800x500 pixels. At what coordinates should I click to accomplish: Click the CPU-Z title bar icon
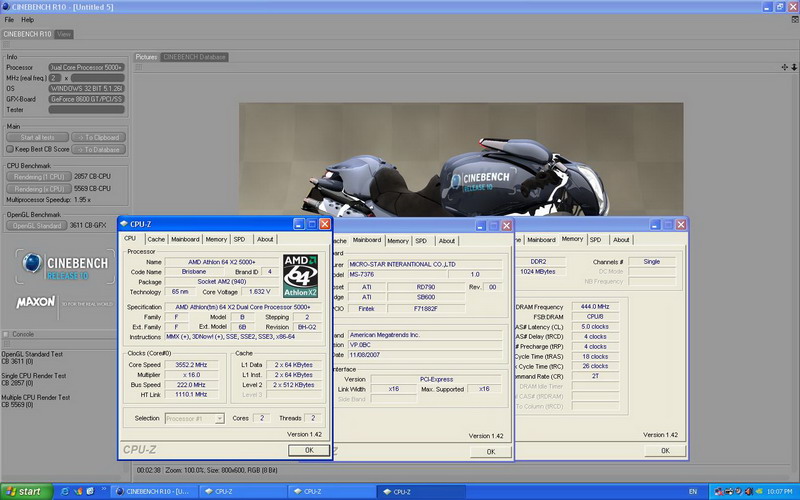125,224
